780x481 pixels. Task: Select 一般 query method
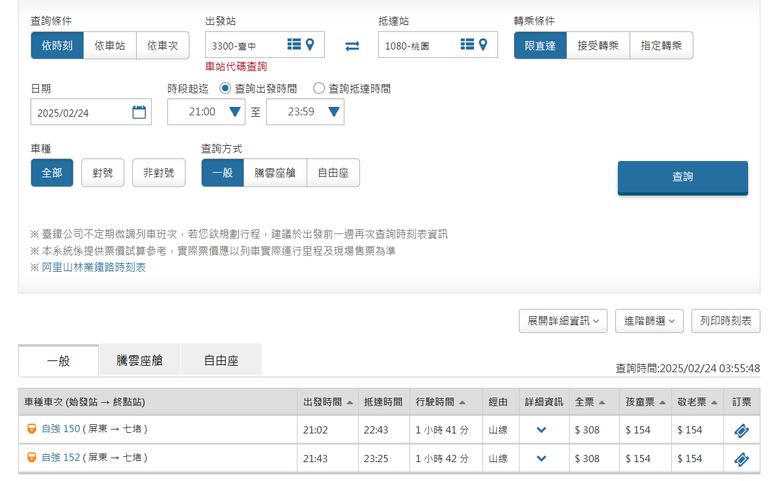(x=223, y=173)
